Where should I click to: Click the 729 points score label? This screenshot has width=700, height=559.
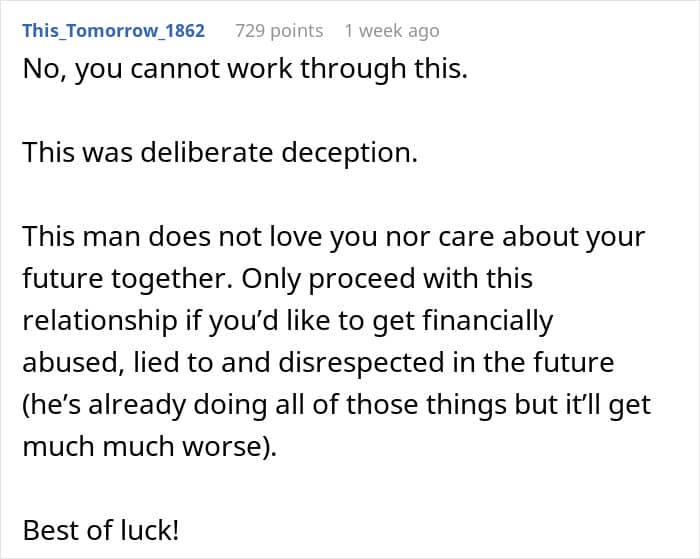(279, 31)
